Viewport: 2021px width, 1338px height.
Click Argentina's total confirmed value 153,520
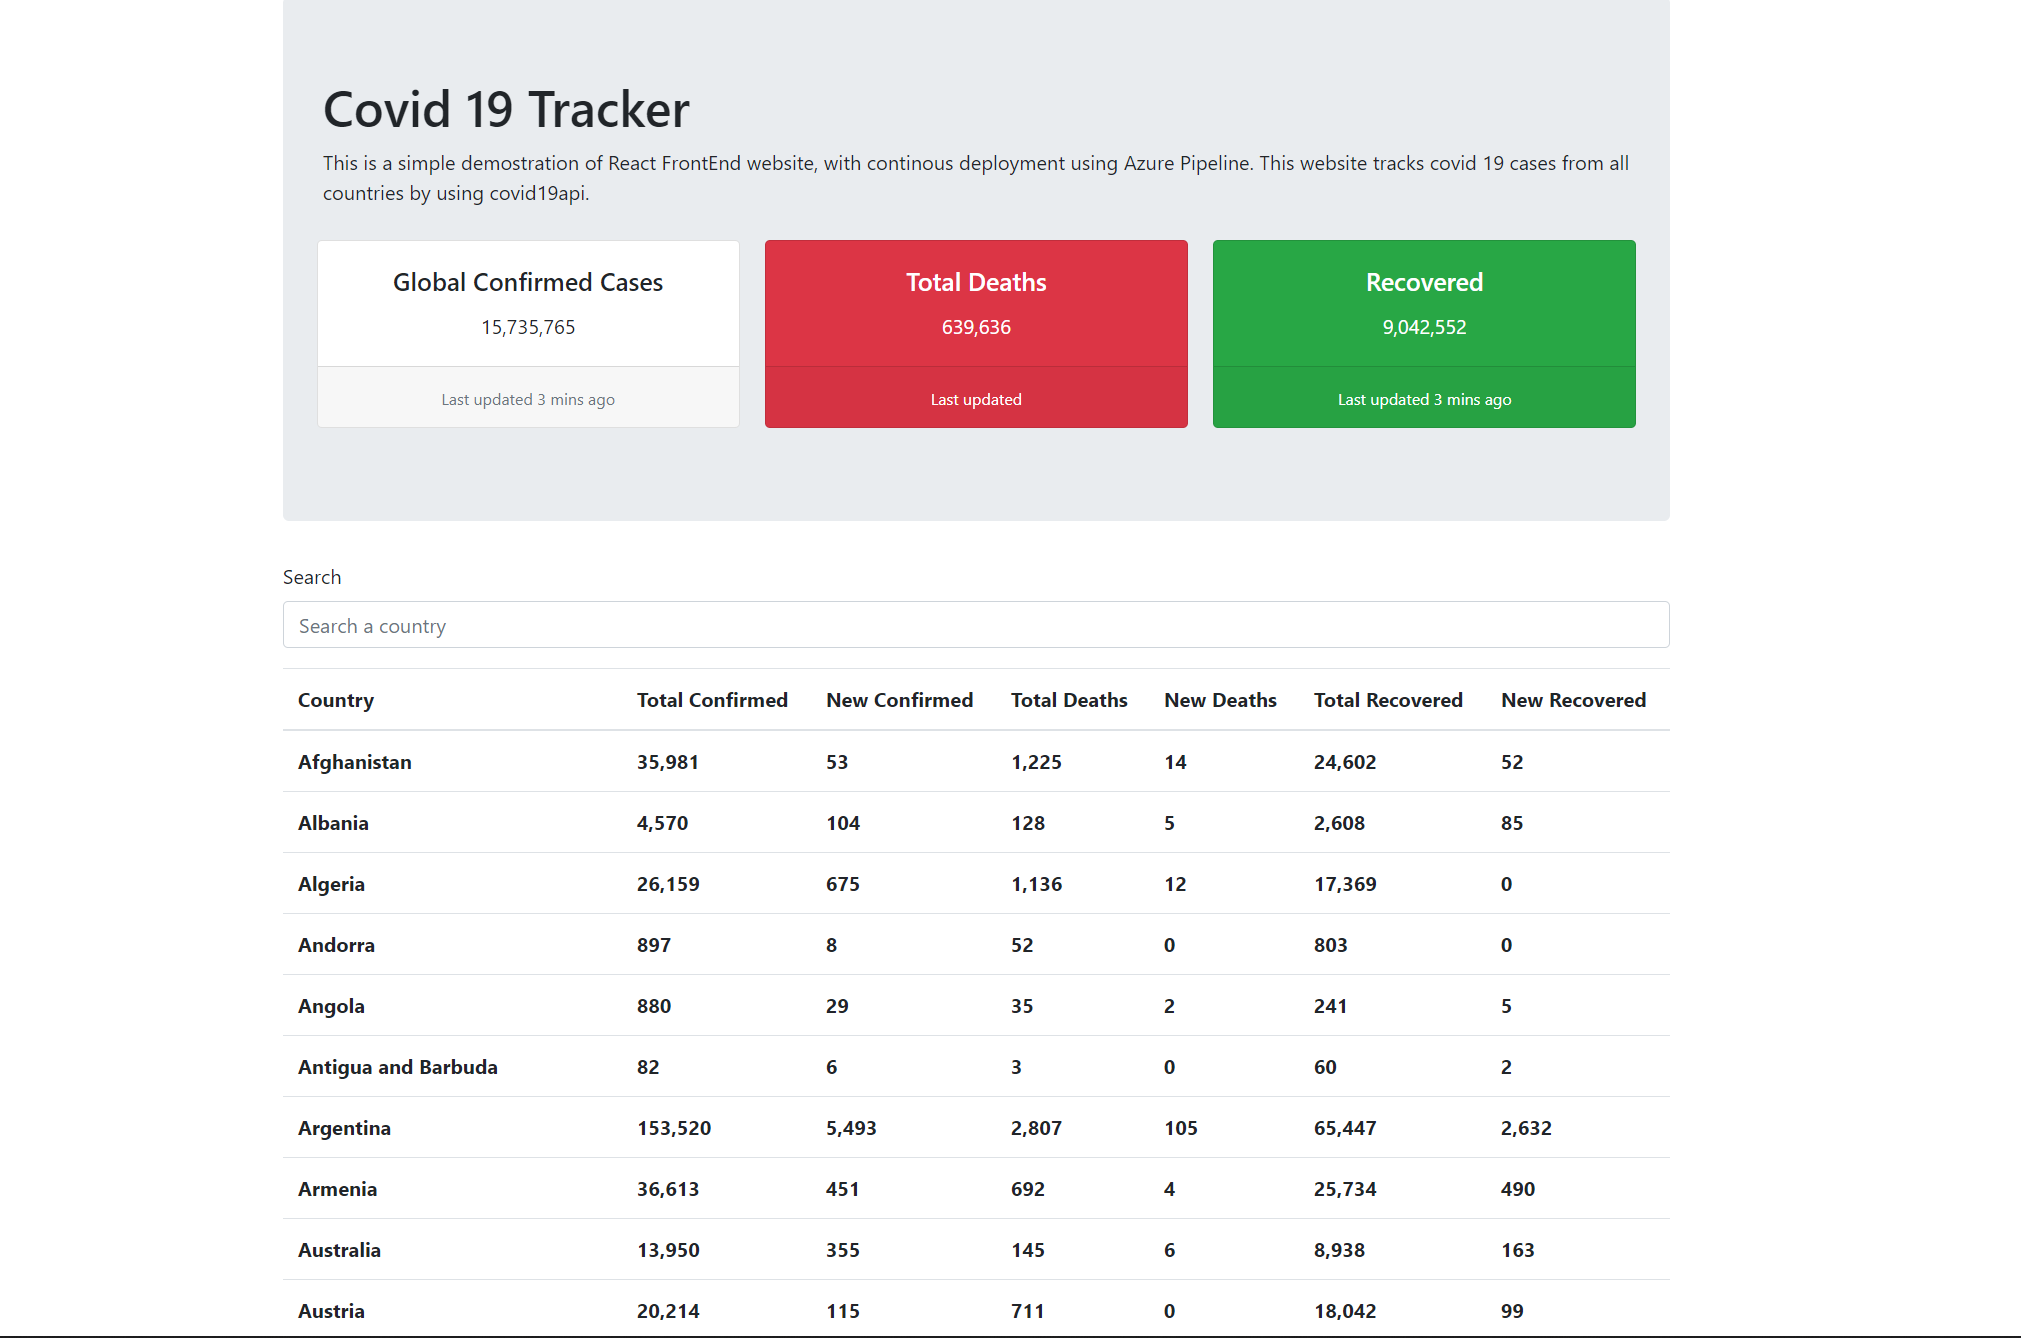[673, 1128]
